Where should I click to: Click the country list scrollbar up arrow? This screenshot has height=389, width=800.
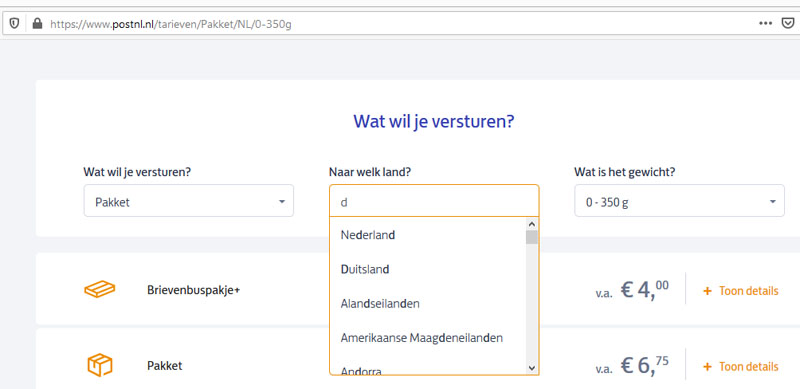pyautogui.click(x=532, y=224)
